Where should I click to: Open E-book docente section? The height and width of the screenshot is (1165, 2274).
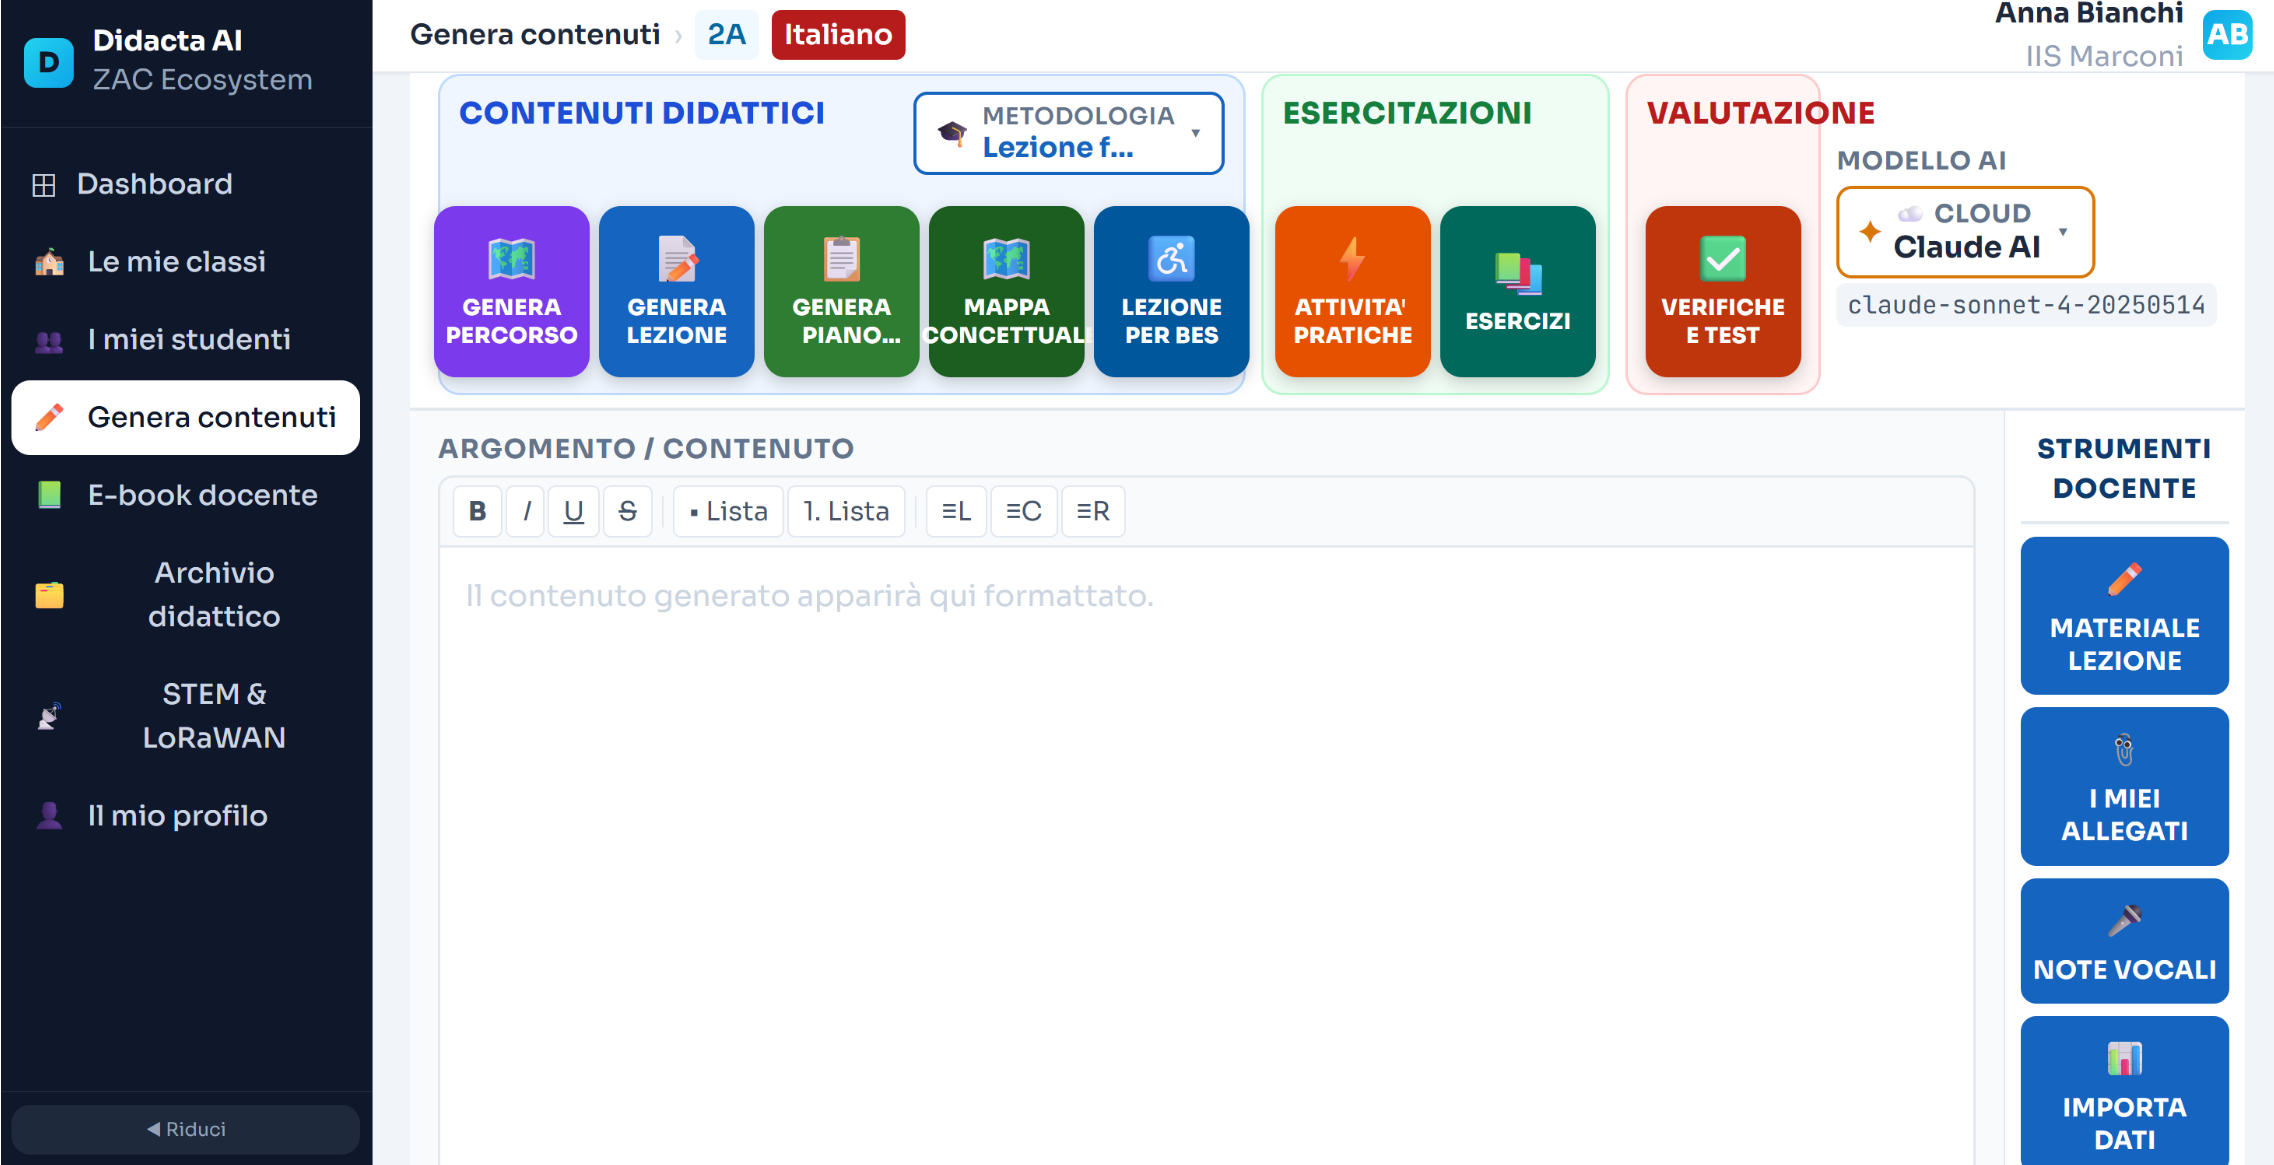click(186, 495)
